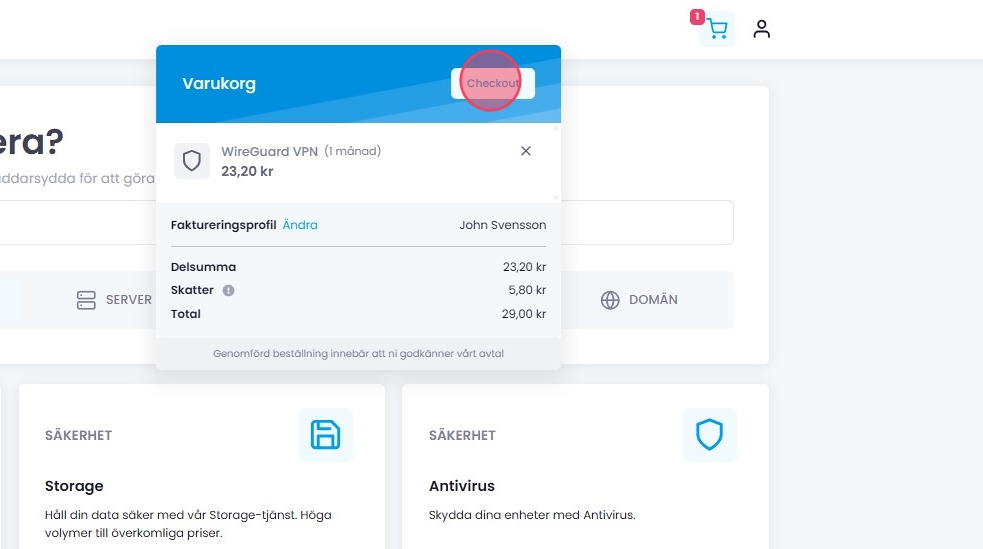The image size is (983, 549).
Task: Click the red cart item count badge
Action: pyautogui.click(x=697, y=17)
